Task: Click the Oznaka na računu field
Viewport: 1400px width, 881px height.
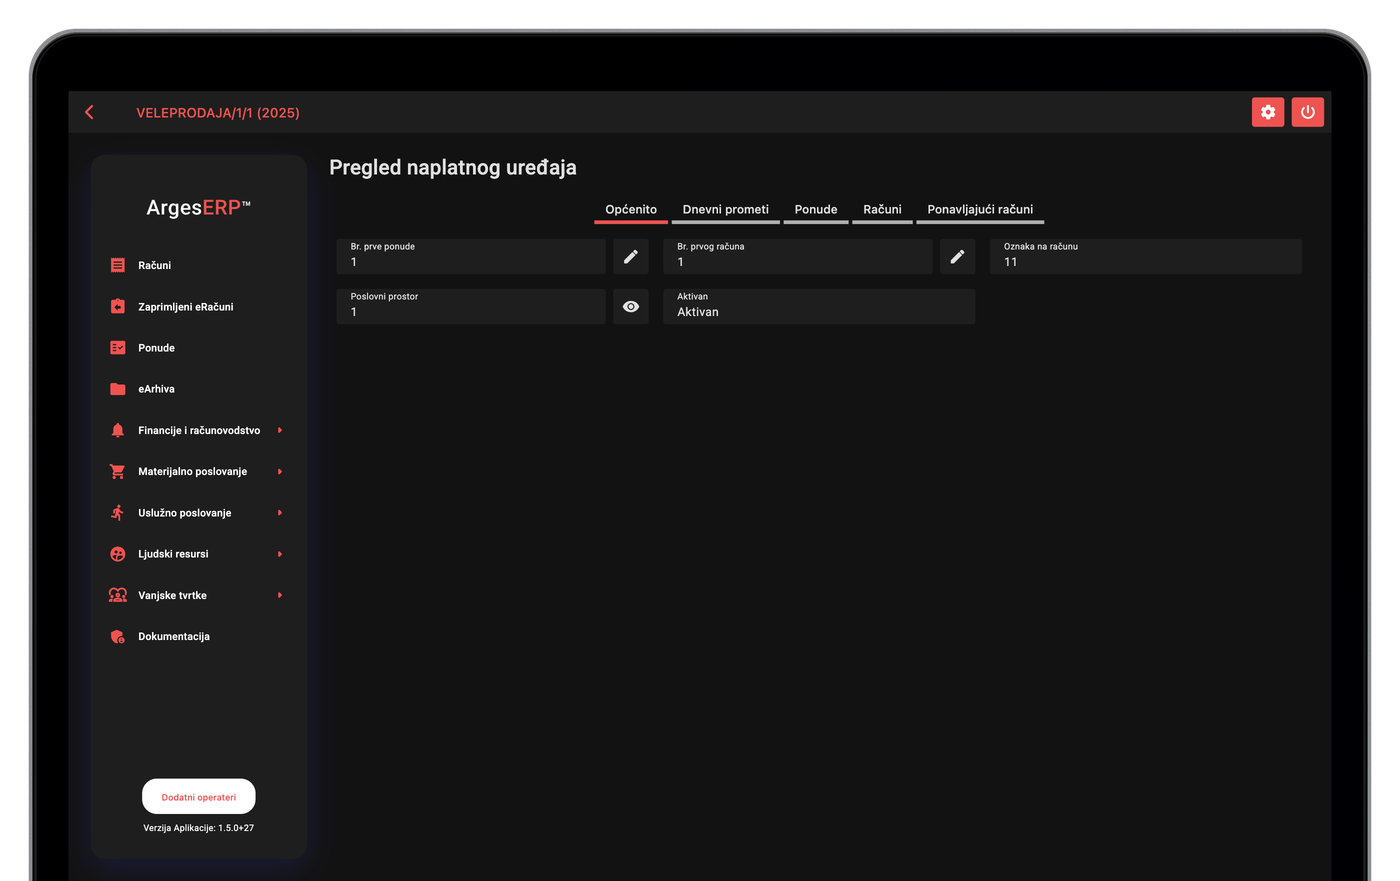Action: point(1146,256)
